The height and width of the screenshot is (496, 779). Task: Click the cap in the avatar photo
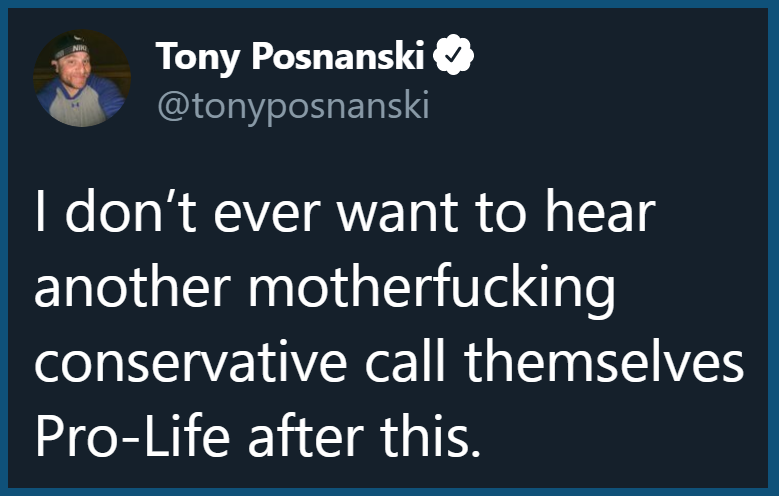coord(72,46)
